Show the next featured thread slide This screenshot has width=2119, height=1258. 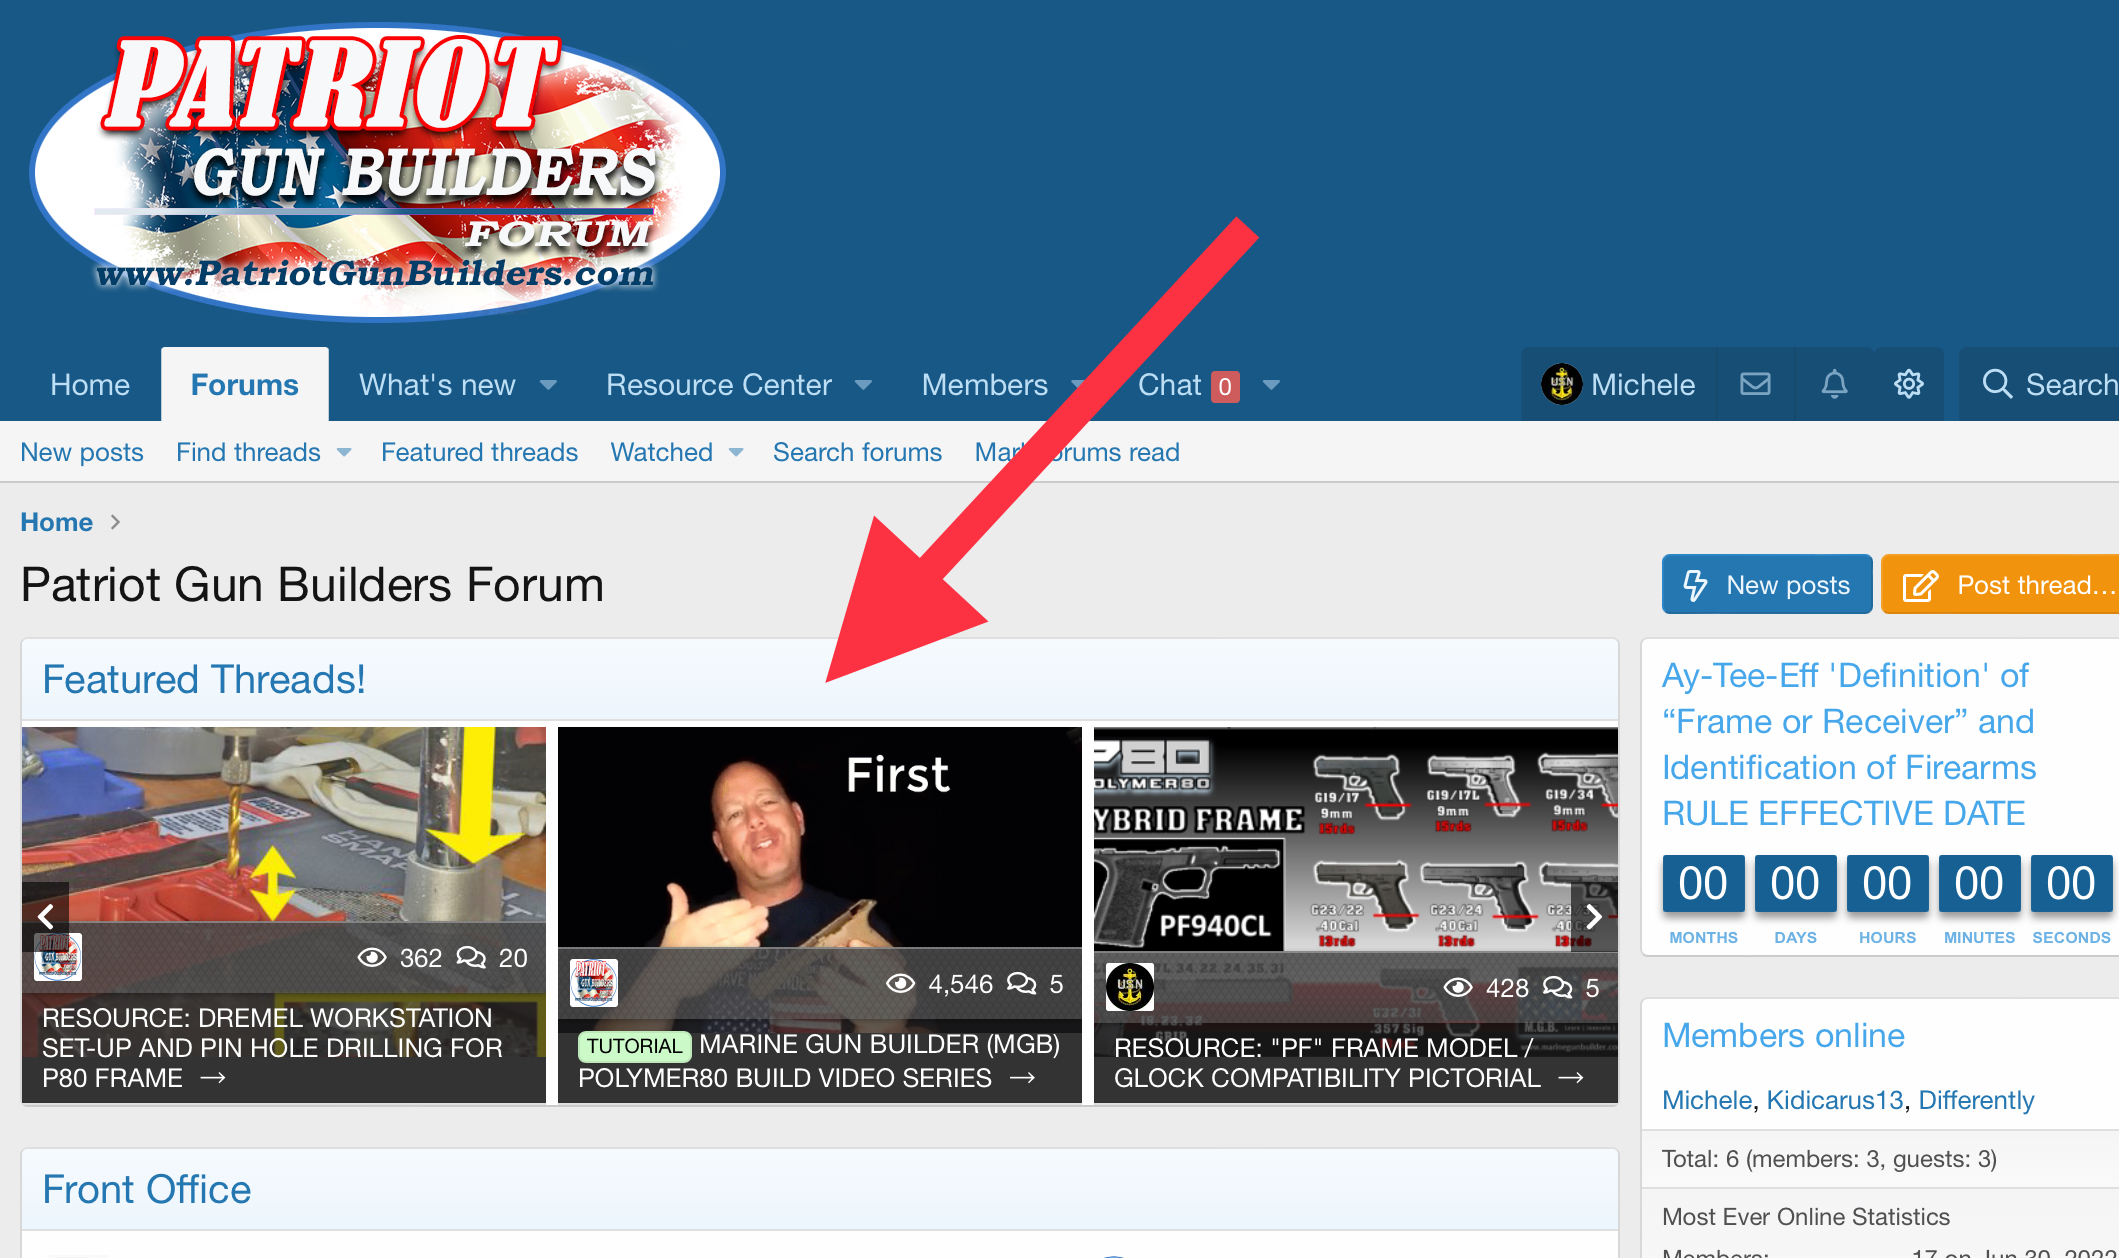[1594, 916]
